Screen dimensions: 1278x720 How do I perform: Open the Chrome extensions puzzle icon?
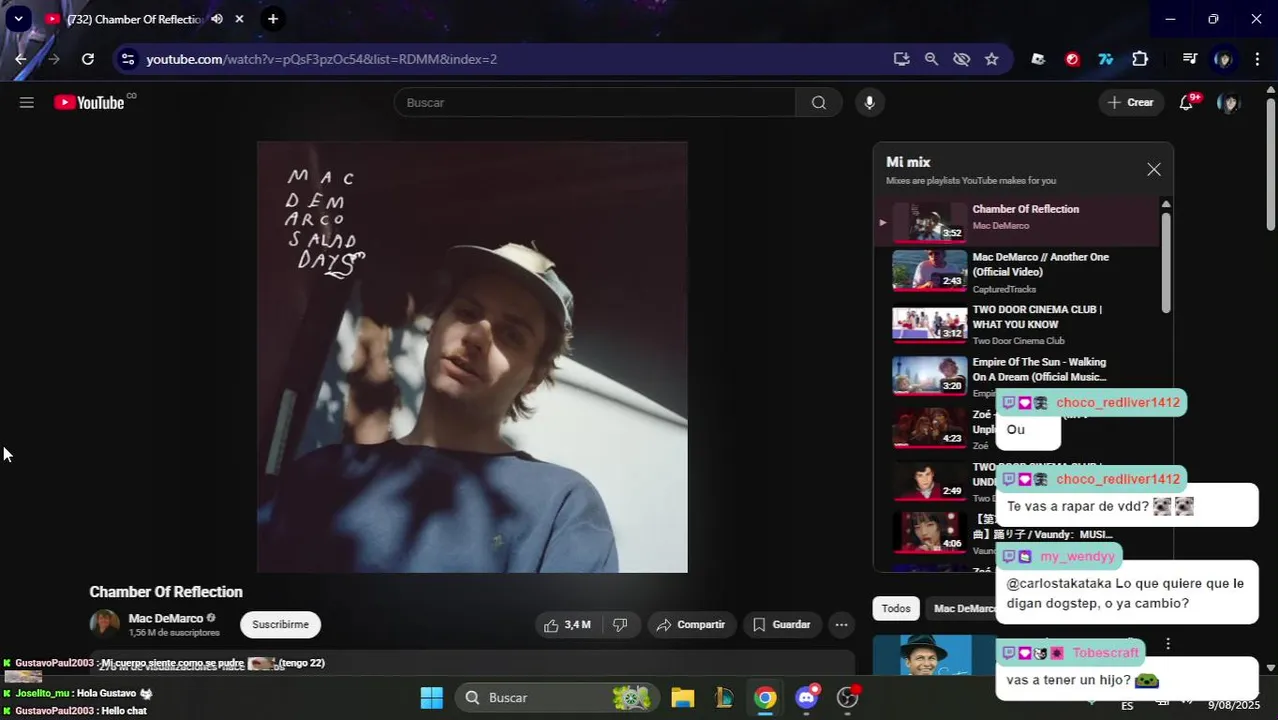1139,59
